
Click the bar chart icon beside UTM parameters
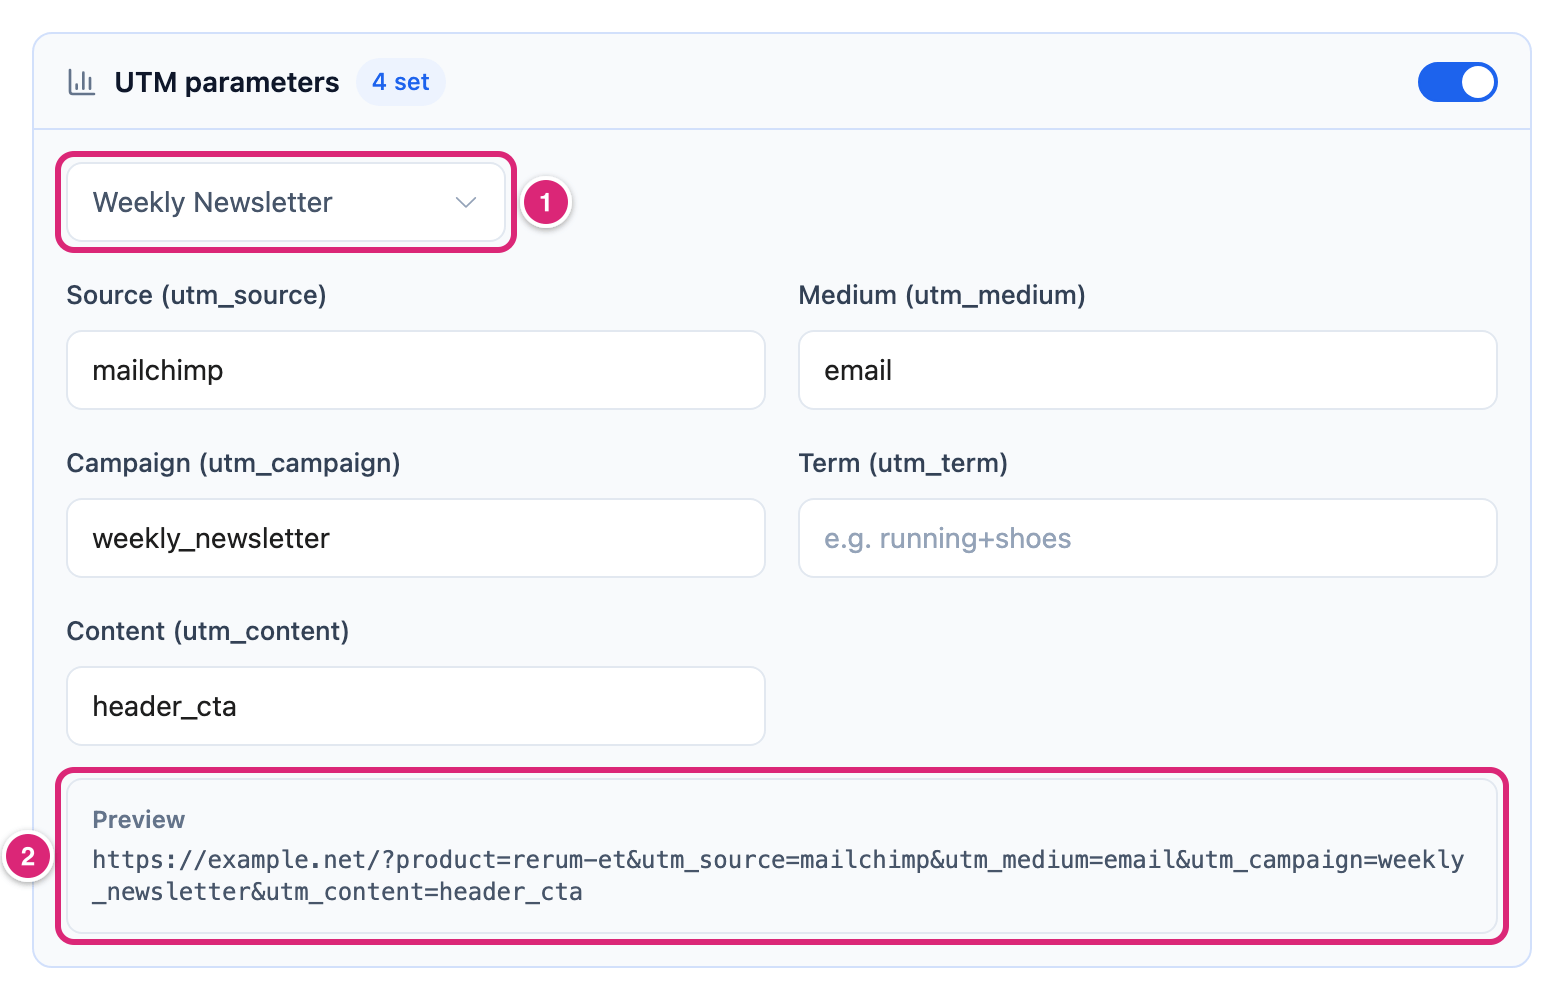81,82
